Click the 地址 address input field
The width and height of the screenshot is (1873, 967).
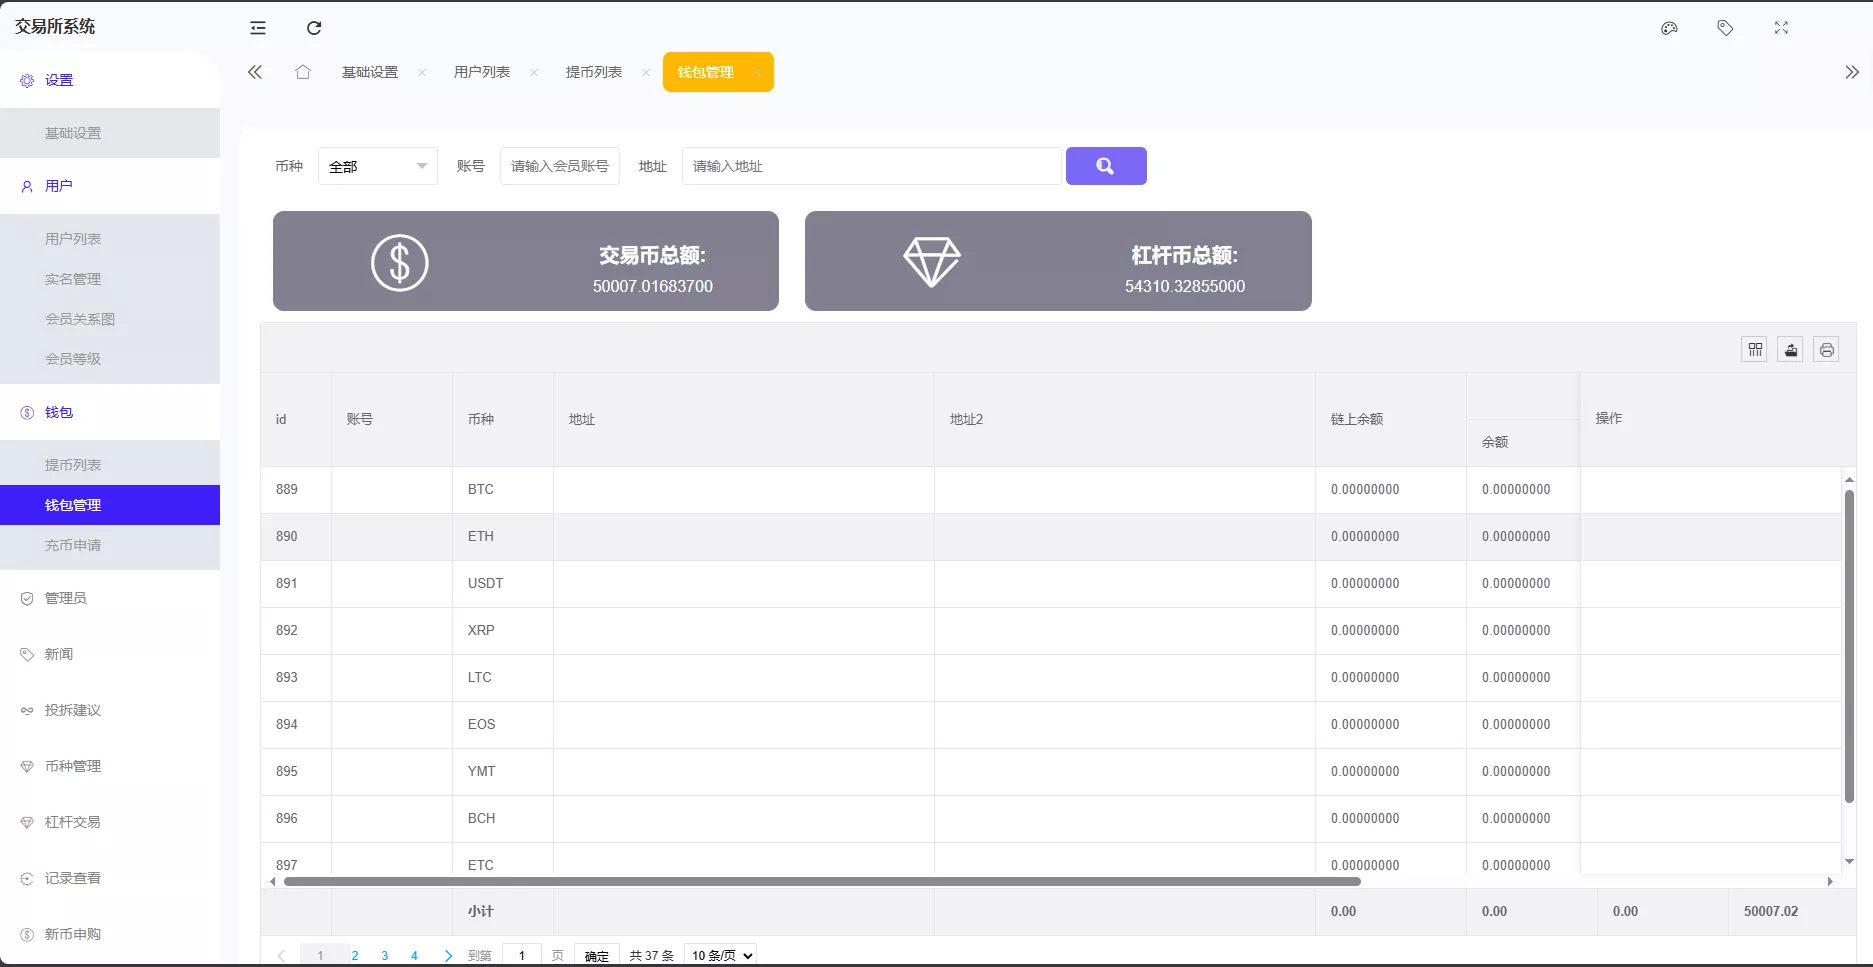pos(871,166)
